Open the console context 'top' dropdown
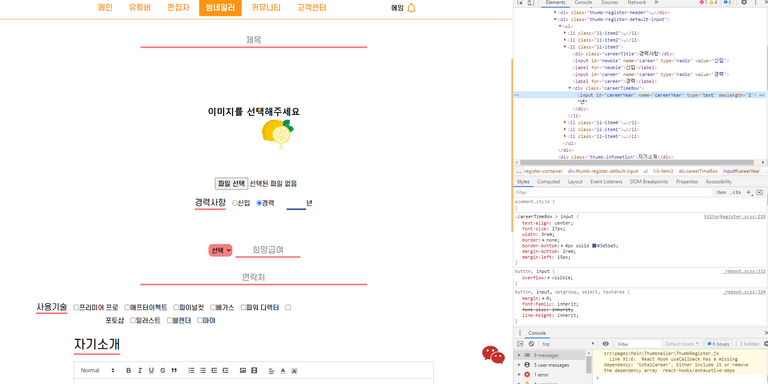Image resolution: width=768 pixels, height=384 pixels. tap(568, 344)
